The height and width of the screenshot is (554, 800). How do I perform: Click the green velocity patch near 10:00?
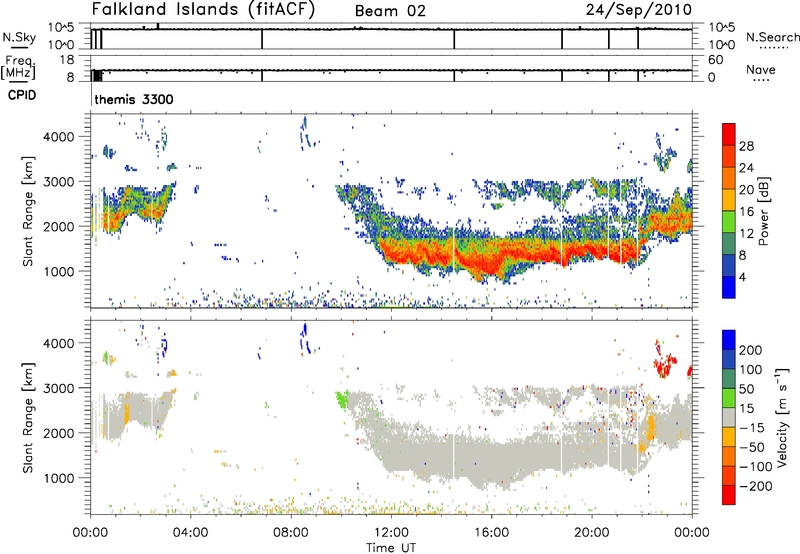pos(342,399)
